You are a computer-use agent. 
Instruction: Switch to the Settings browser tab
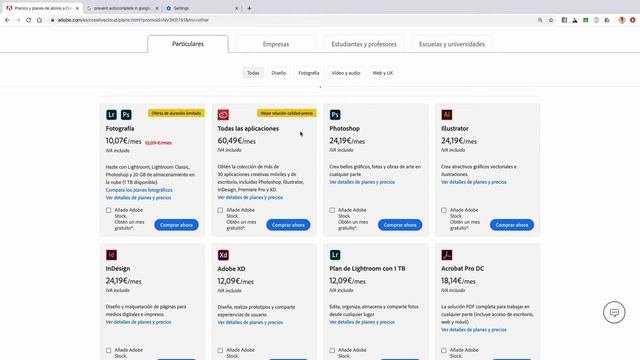(x=202, y=8)
